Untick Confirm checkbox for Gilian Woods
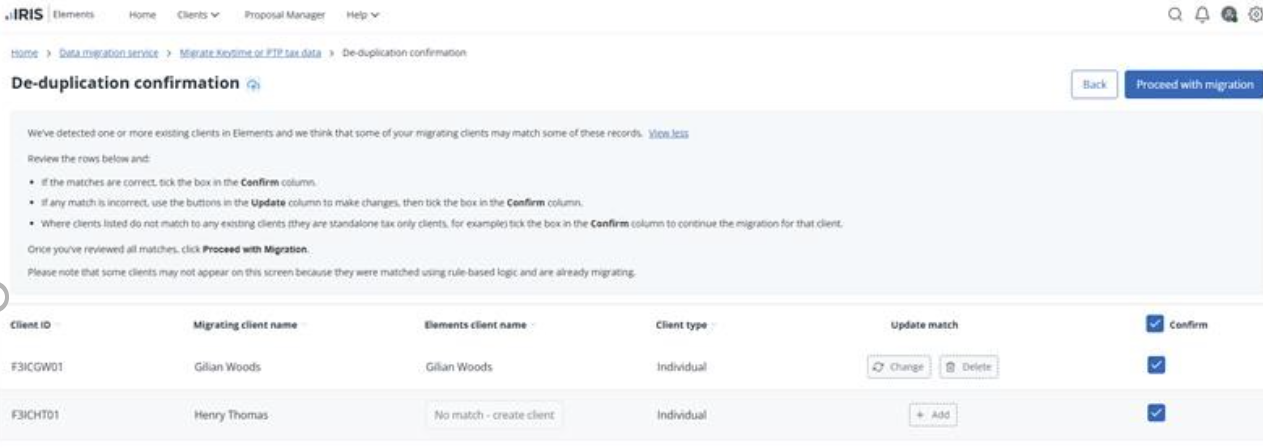Viewport: 1263px width, 448px height. [1155, 365]
